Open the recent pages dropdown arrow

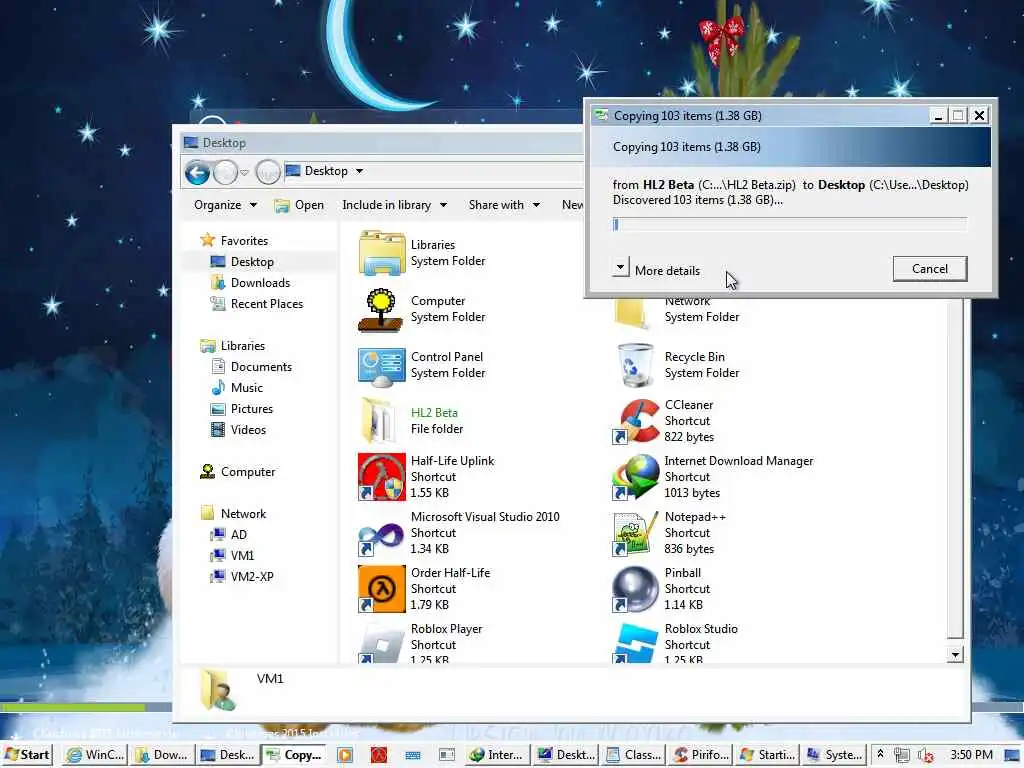pos(244,172)
